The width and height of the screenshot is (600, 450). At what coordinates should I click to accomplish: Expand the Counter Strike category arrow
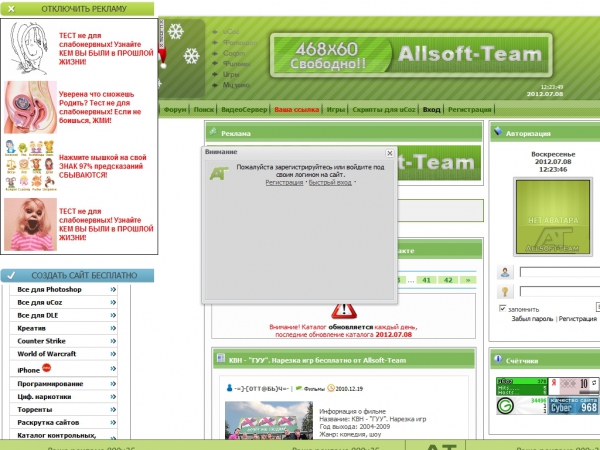coord(113,341)
